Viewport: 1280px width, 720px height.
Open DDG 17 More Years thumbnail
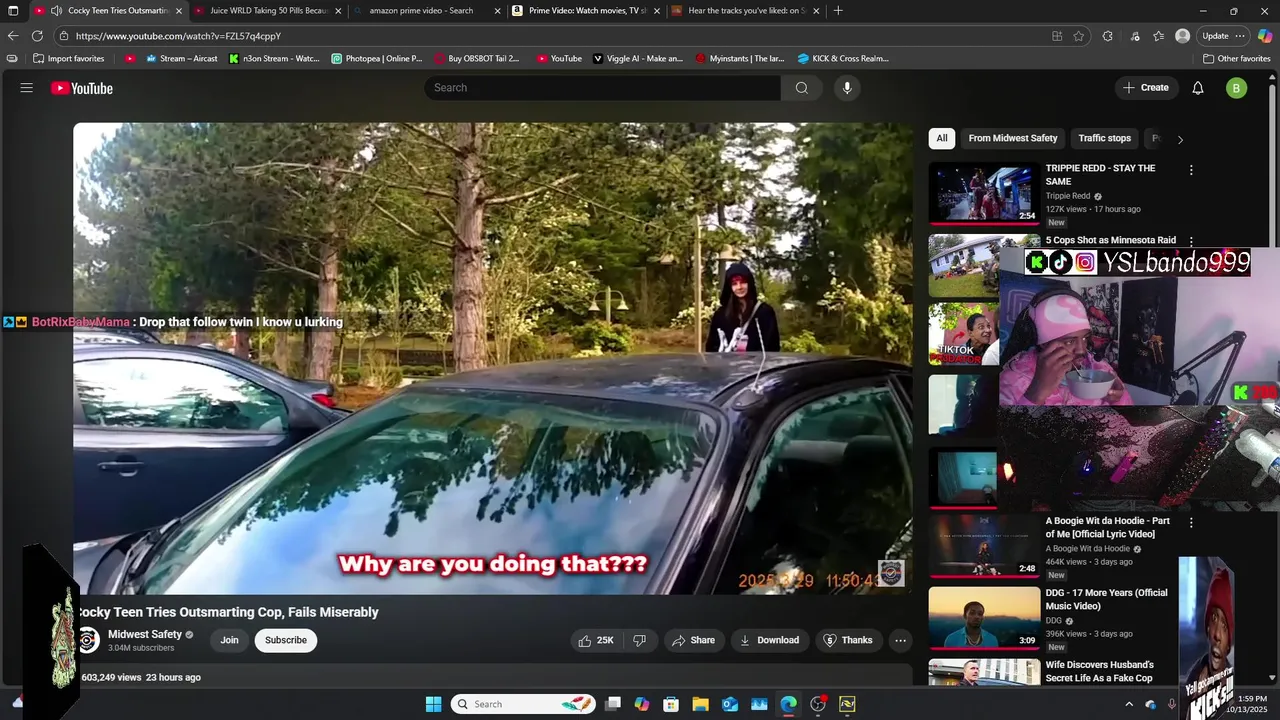[984, 617]
